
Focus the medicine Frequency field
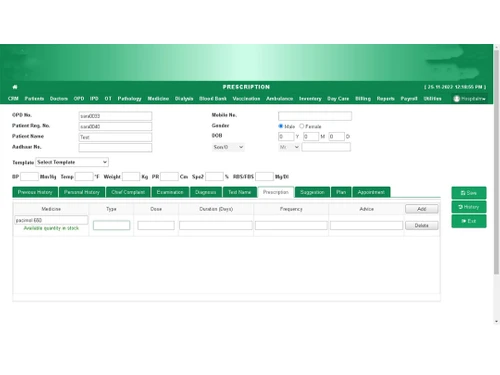pos(291,226)
